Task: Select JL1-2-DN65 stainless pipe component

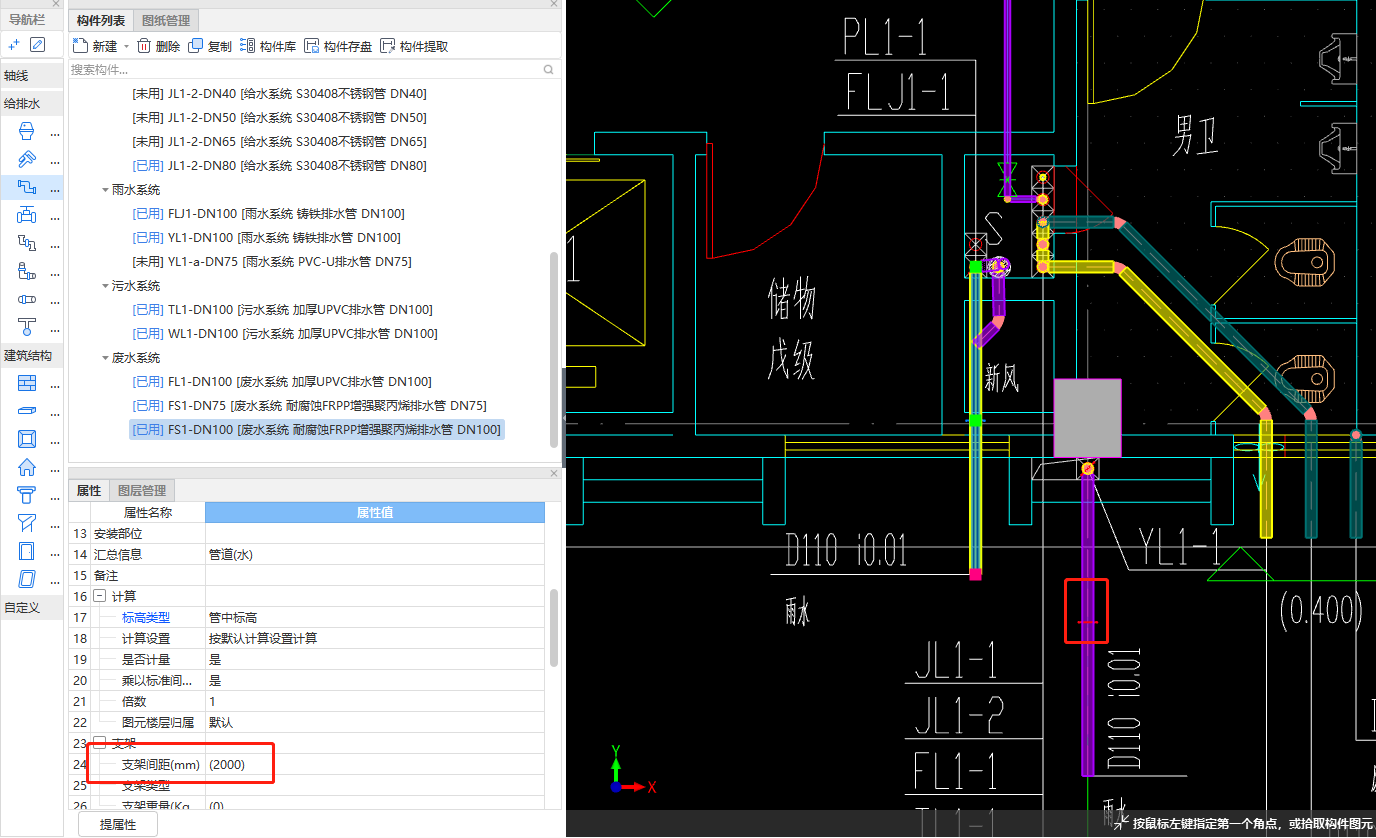Action: [279, 142]
